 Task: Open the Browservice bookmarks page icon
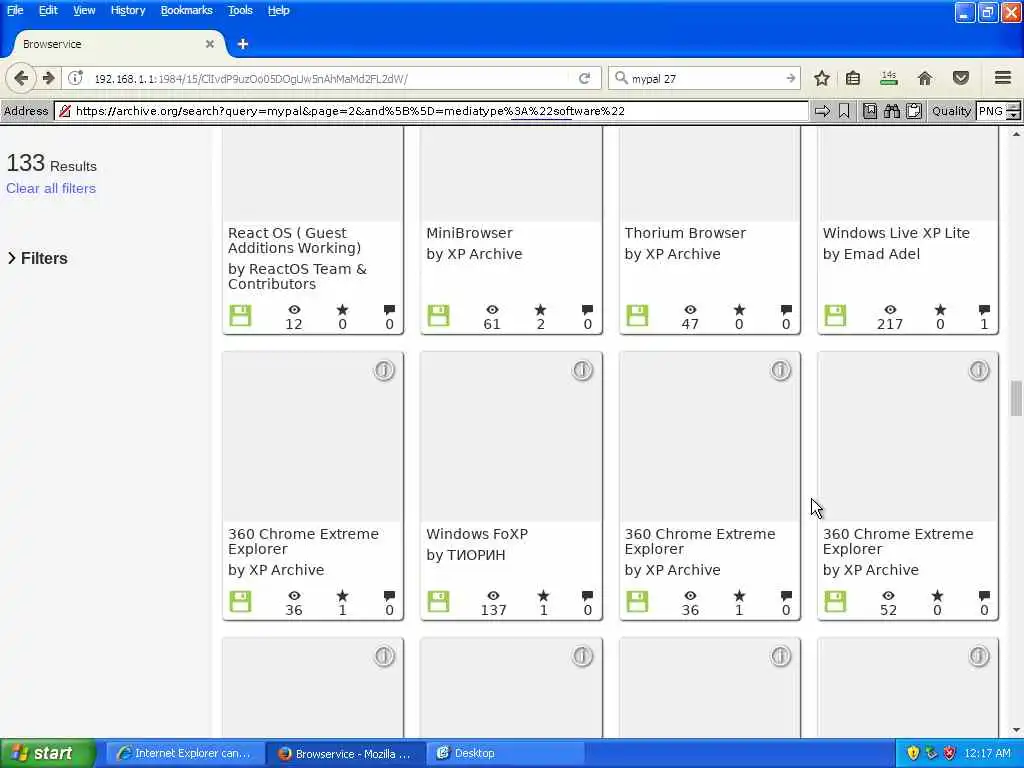[x=870, y=111]
